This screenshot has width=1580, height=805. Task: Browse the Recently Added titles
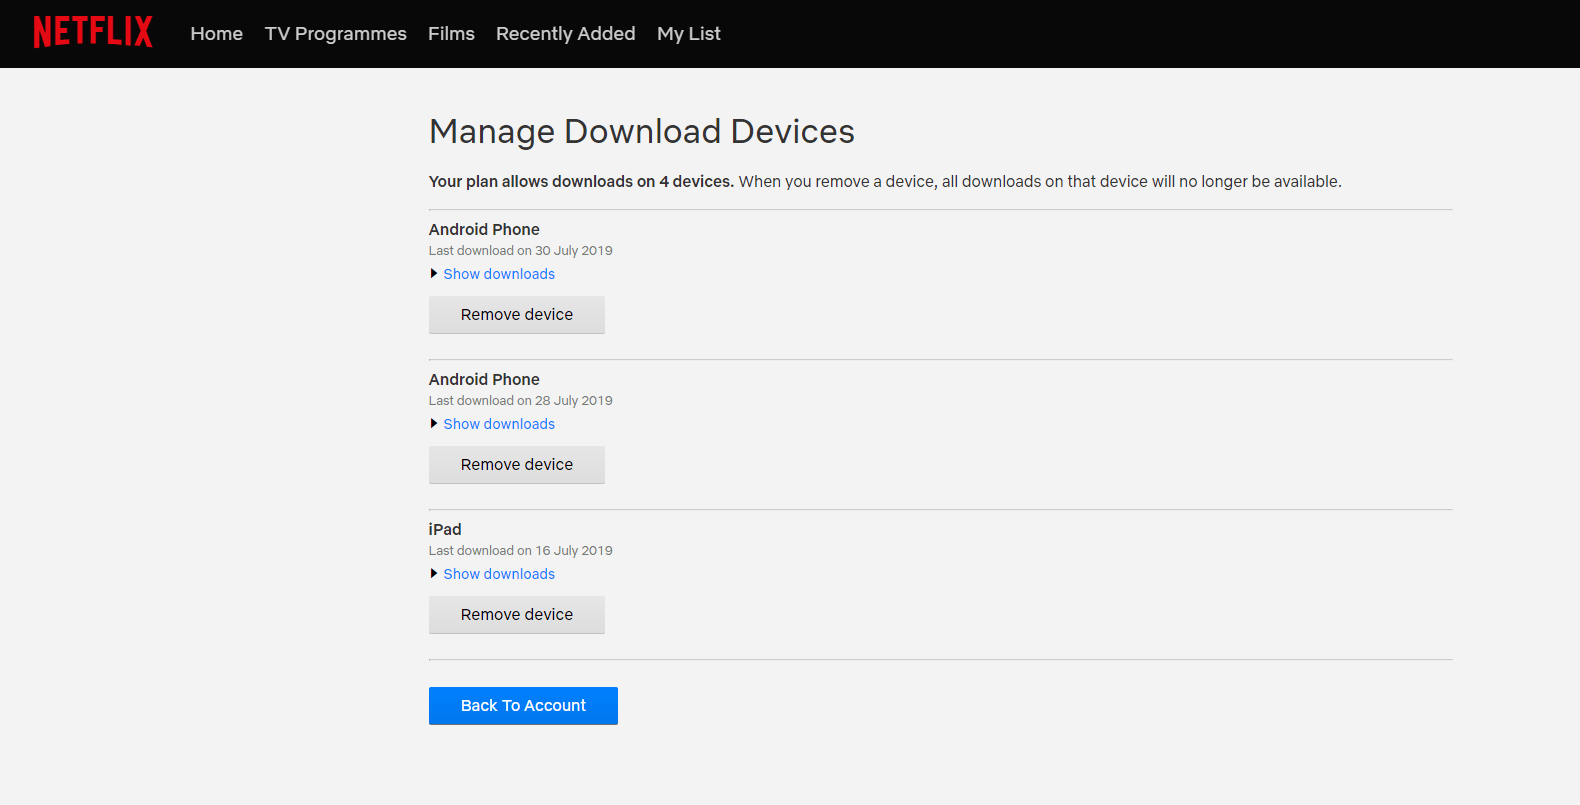pos(565,34)
